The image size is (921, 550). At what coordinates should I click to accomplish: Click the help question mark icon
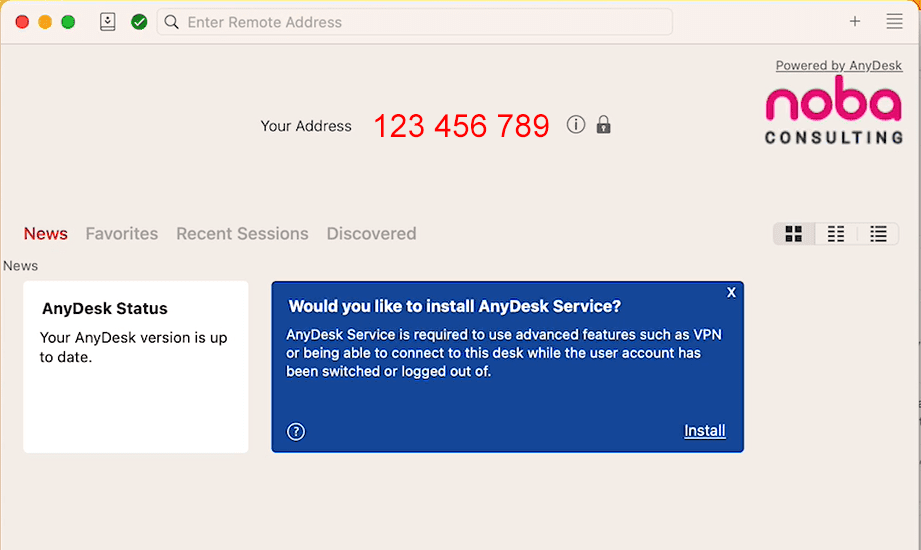pyautogui.click(x=296, y=432)
